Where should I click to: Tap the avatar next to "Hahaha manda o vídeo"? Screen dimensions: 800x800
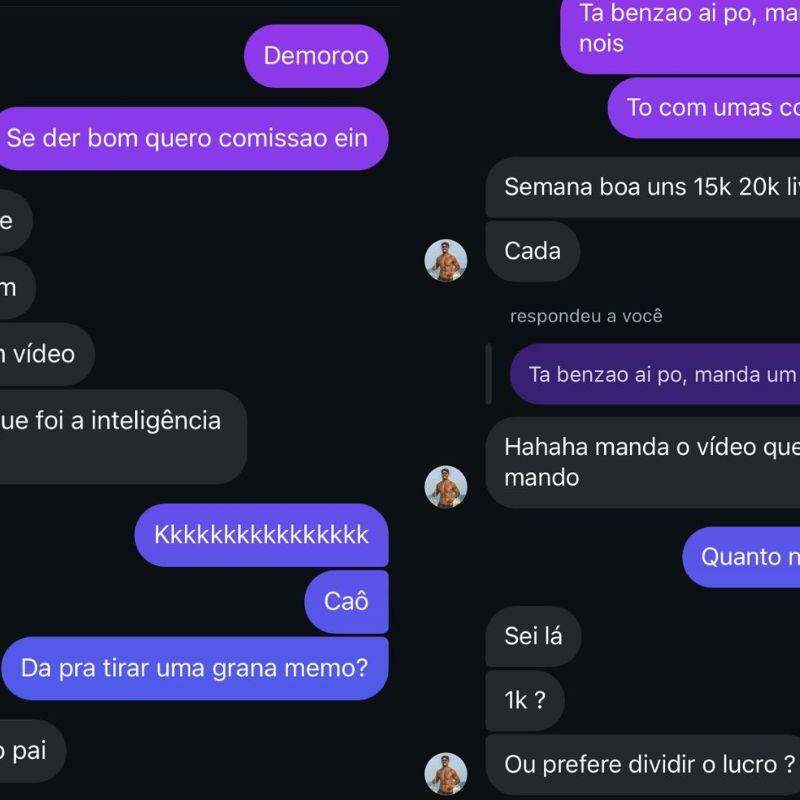(x=445, y=487)
